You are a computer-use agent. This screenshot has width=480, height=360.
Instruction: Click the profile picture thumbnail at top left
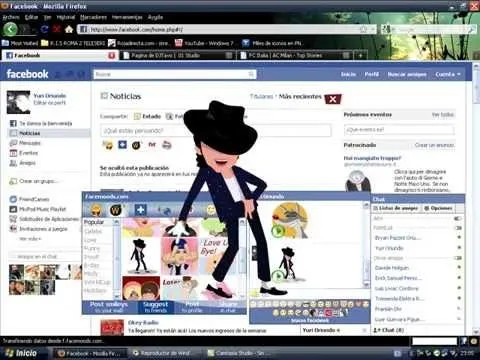click(x=18, y=102)
